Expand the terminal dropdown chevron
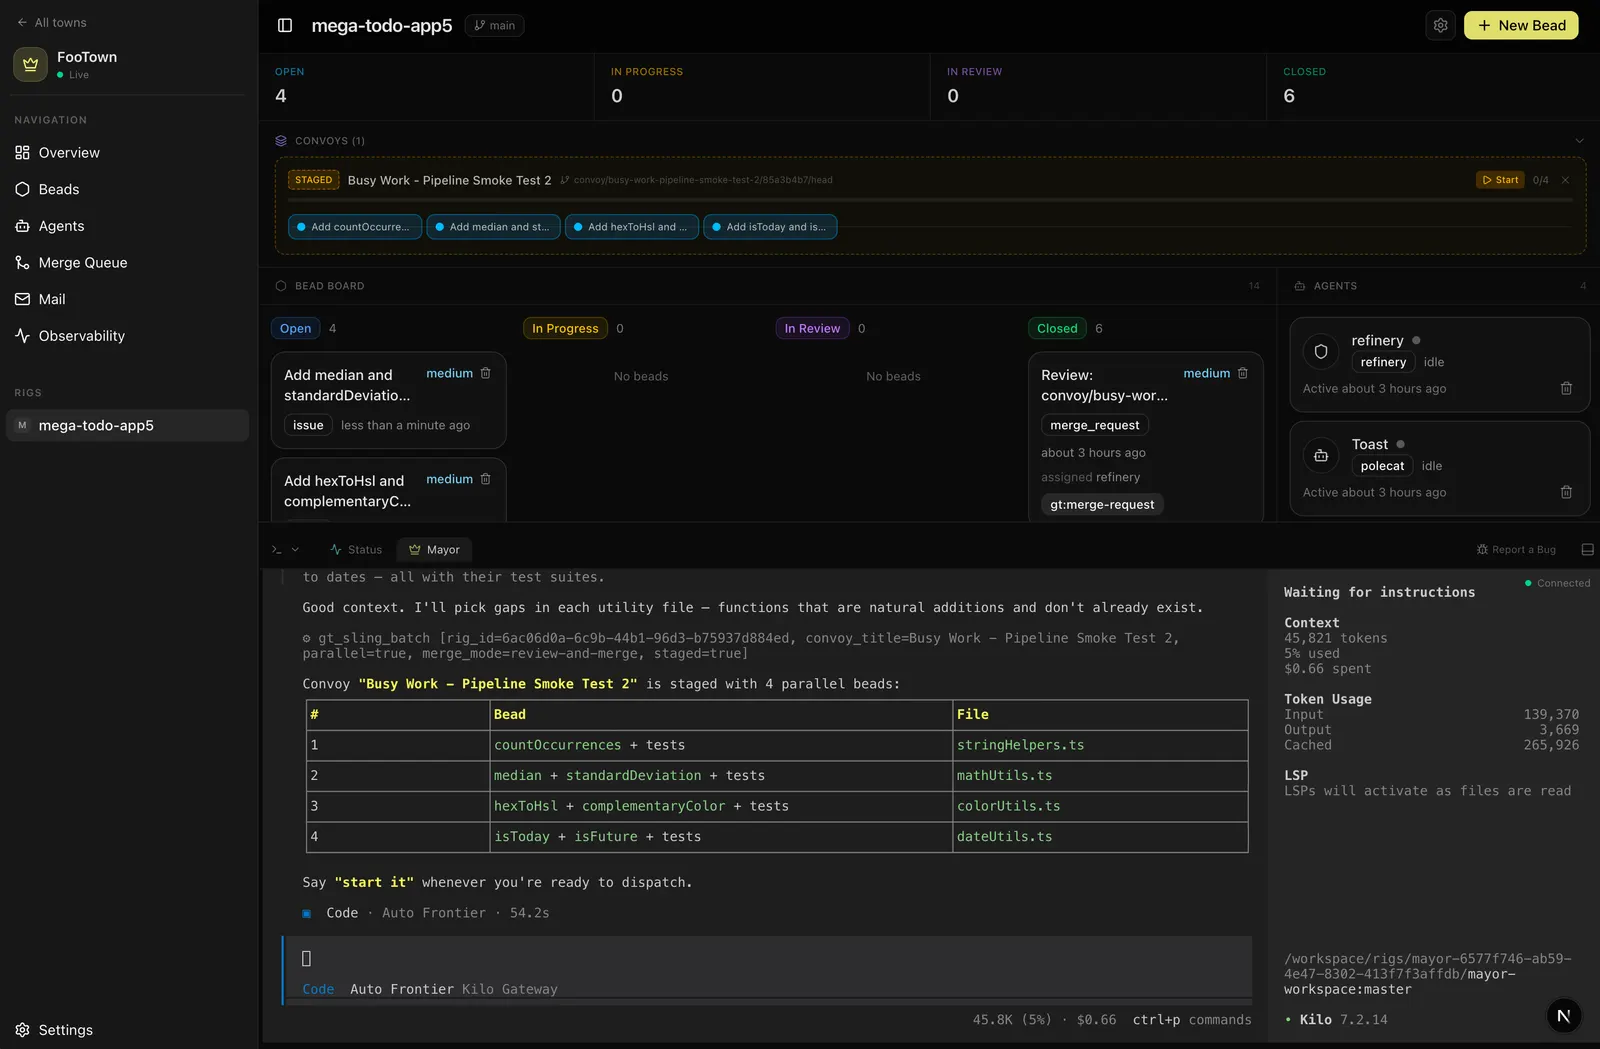Screen dimensions: 1600x1049 click(295, 549)
